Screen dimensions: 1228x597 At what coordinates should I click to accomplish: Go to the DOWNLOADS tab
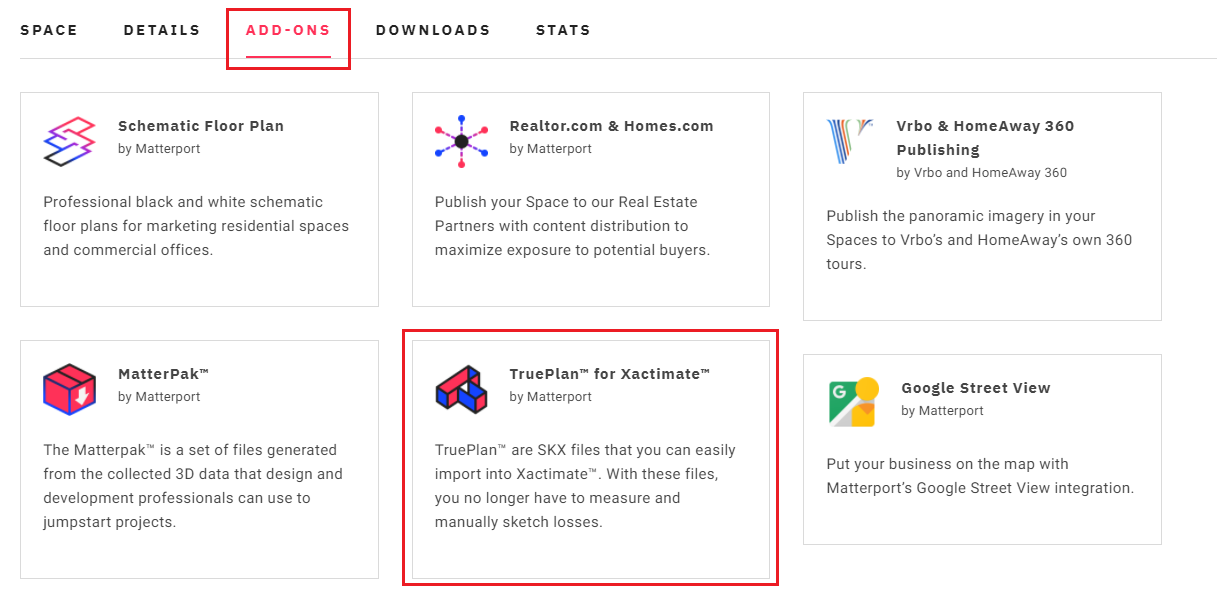pyautogui.click(x=433, y=30)
